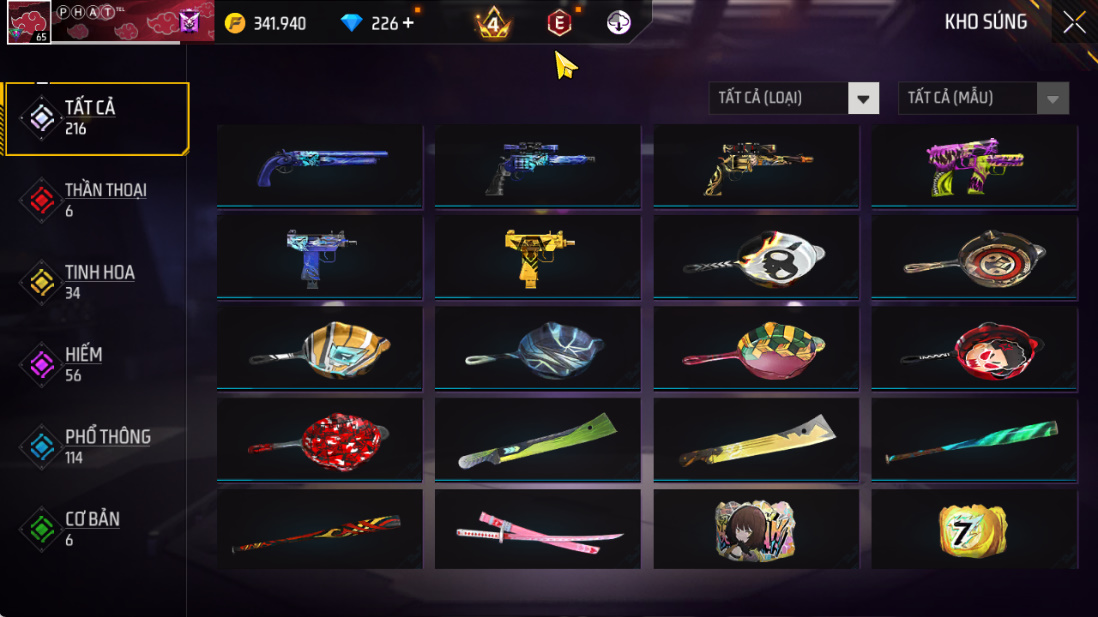Open the player avatar profile picture
This screenshot has height=617, width=1098.
pos(29,22)
